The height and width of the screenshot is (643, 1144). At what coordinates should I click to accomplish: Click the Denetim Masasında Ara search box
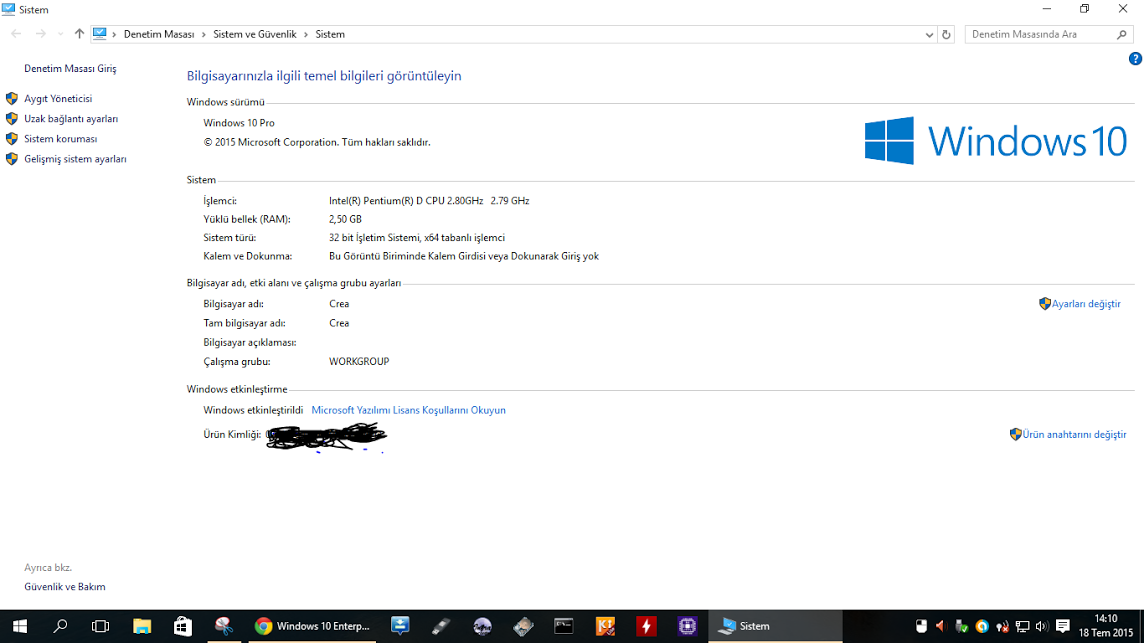[x=1048, y=34]
